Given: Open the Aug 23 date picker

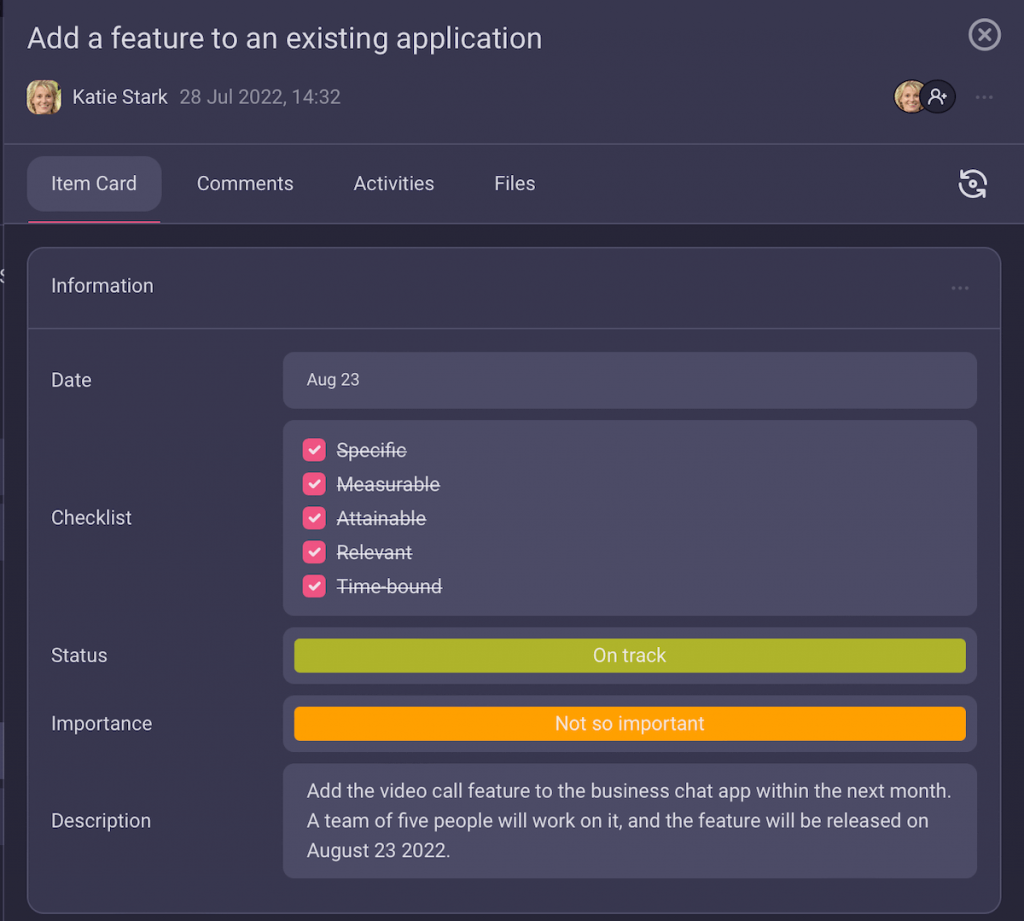Looking at the screenshot, I should coord(629,380).
